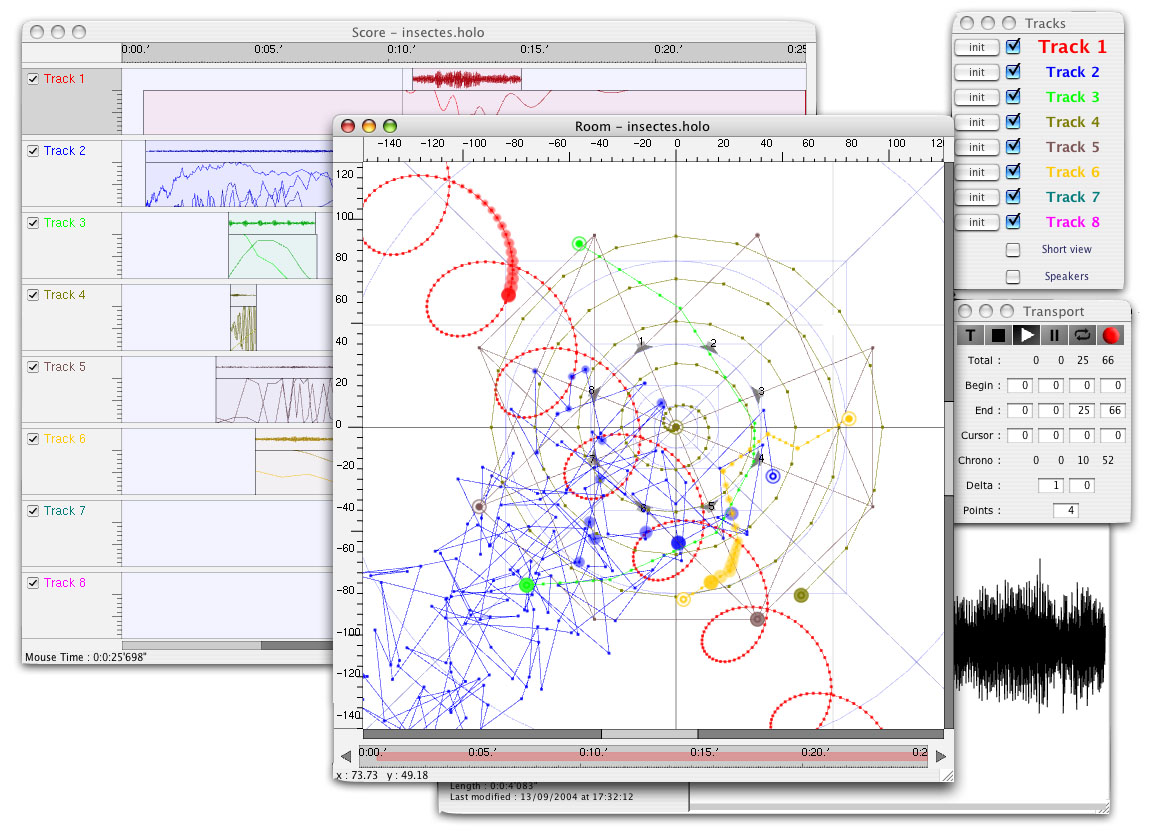Click the first Delta input field
This screenshot has height=834, width=1156.
point(1051,485)
